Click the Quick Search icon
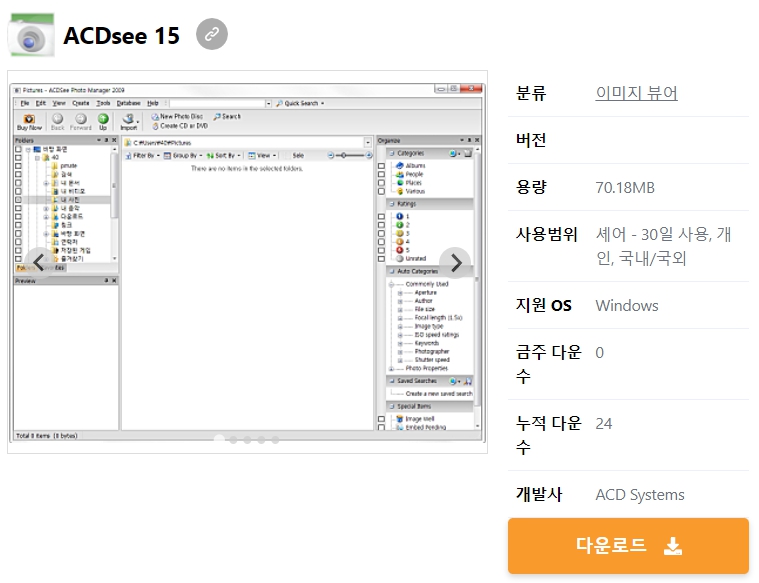 [280, 103]
